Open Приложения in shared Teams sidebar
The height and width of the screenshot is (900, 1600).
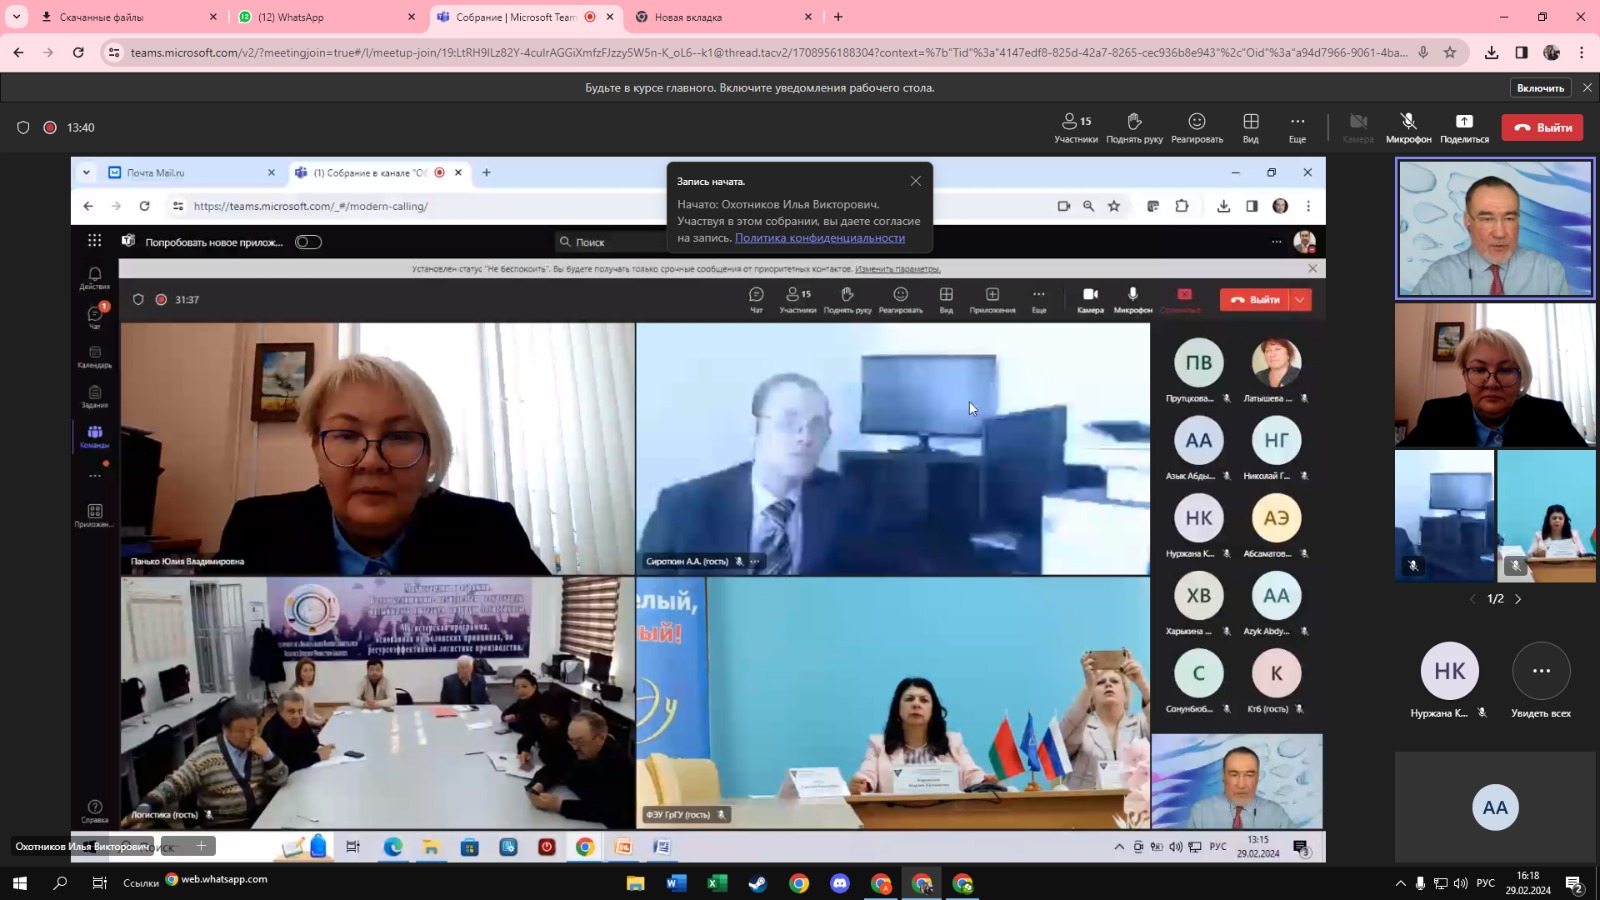[x=95, y=515]
